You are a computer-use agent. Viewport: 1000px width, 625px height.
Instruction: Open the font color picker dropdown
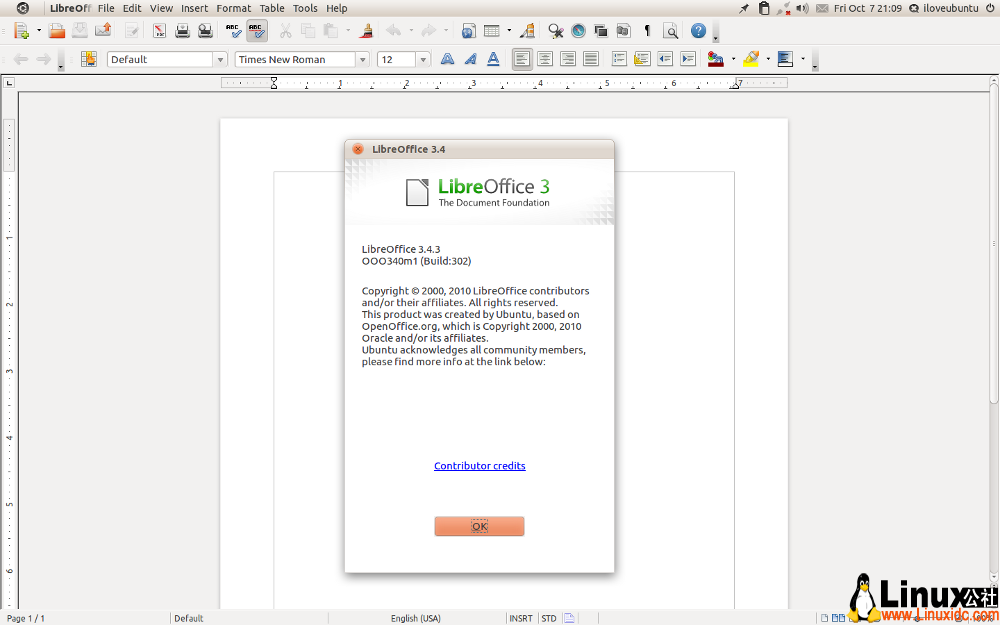(732, 58)
